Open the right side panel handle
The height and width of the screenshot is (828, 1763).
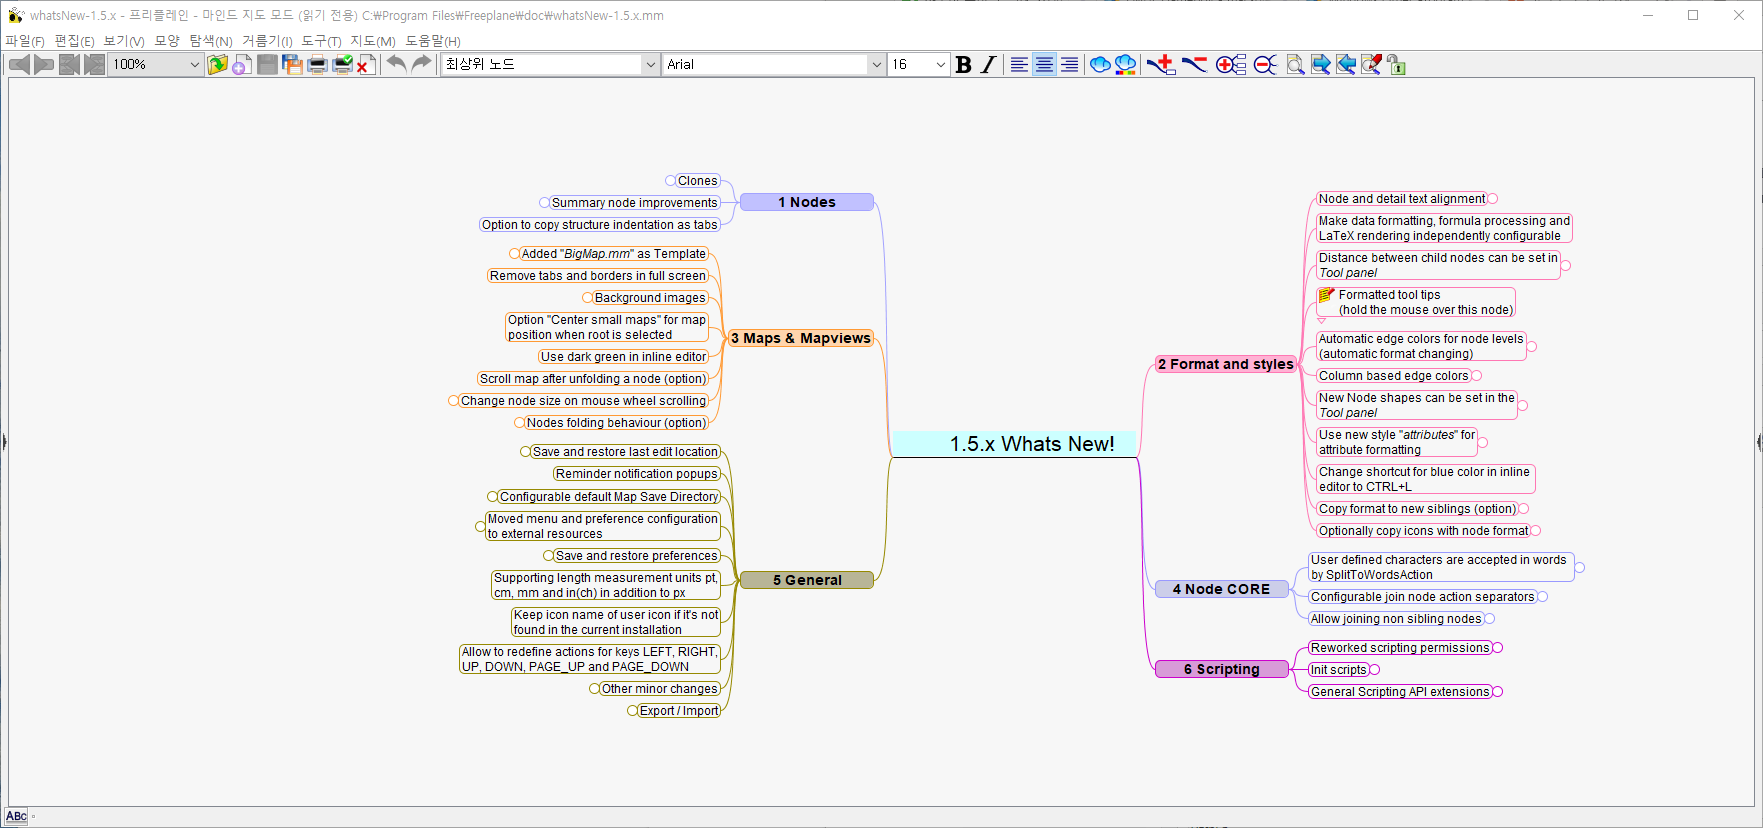(1759, 441)
